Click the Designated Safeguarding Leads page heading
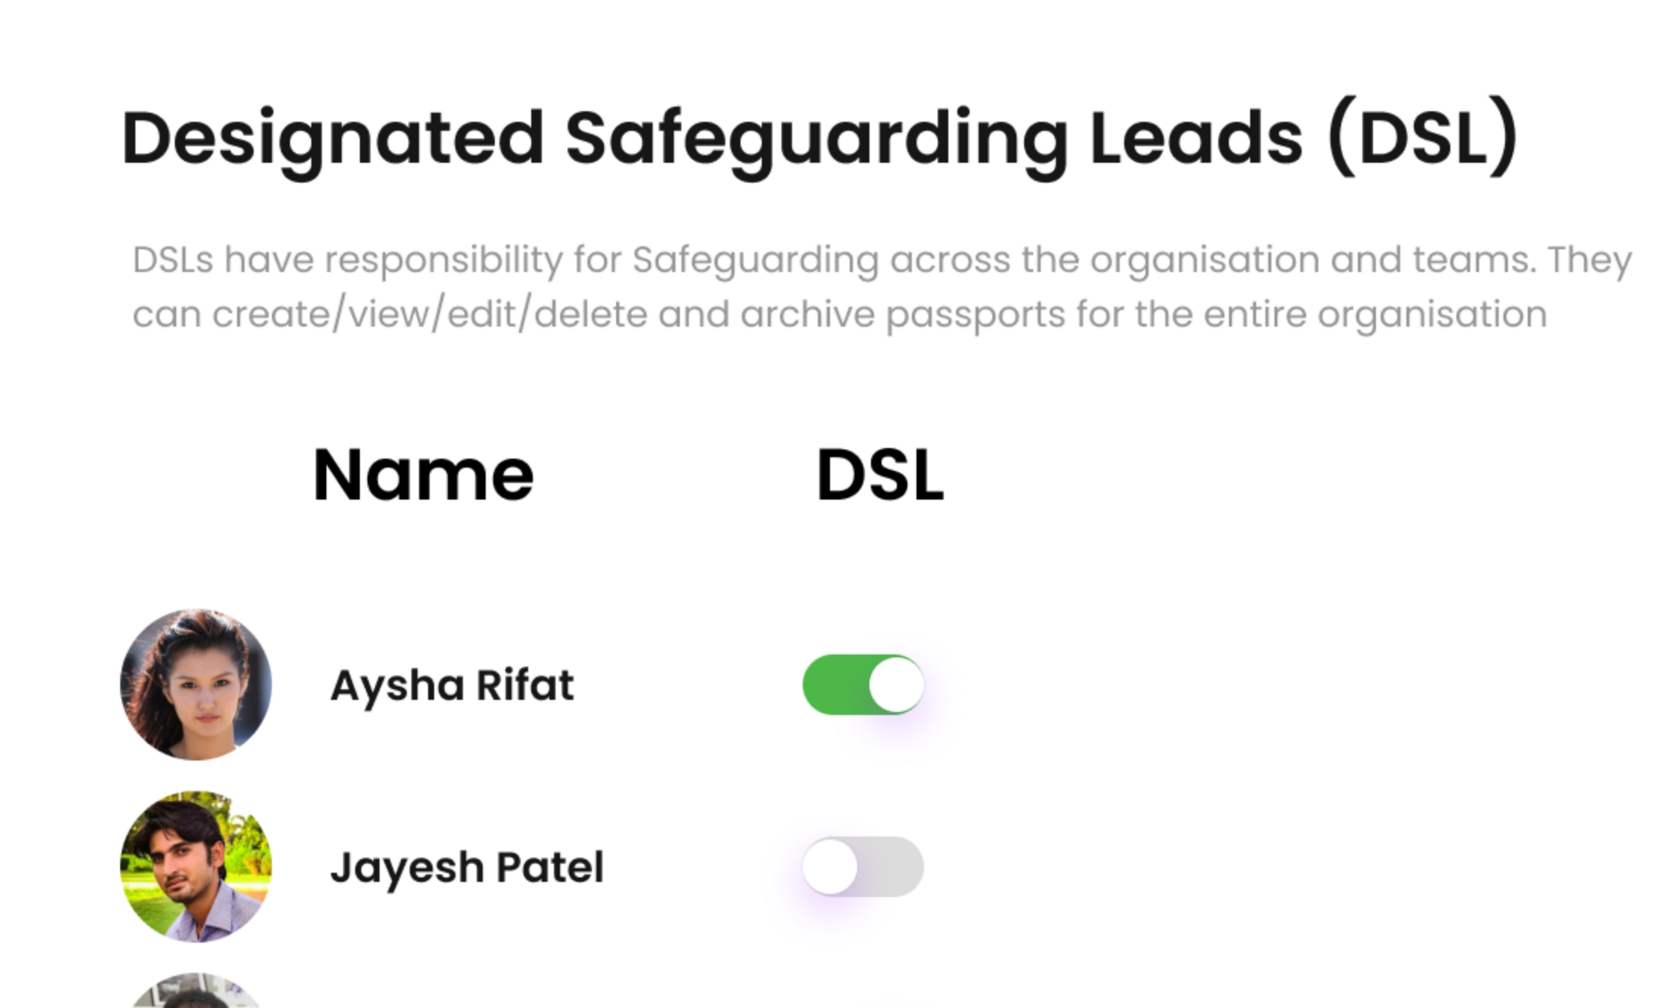 820,140
